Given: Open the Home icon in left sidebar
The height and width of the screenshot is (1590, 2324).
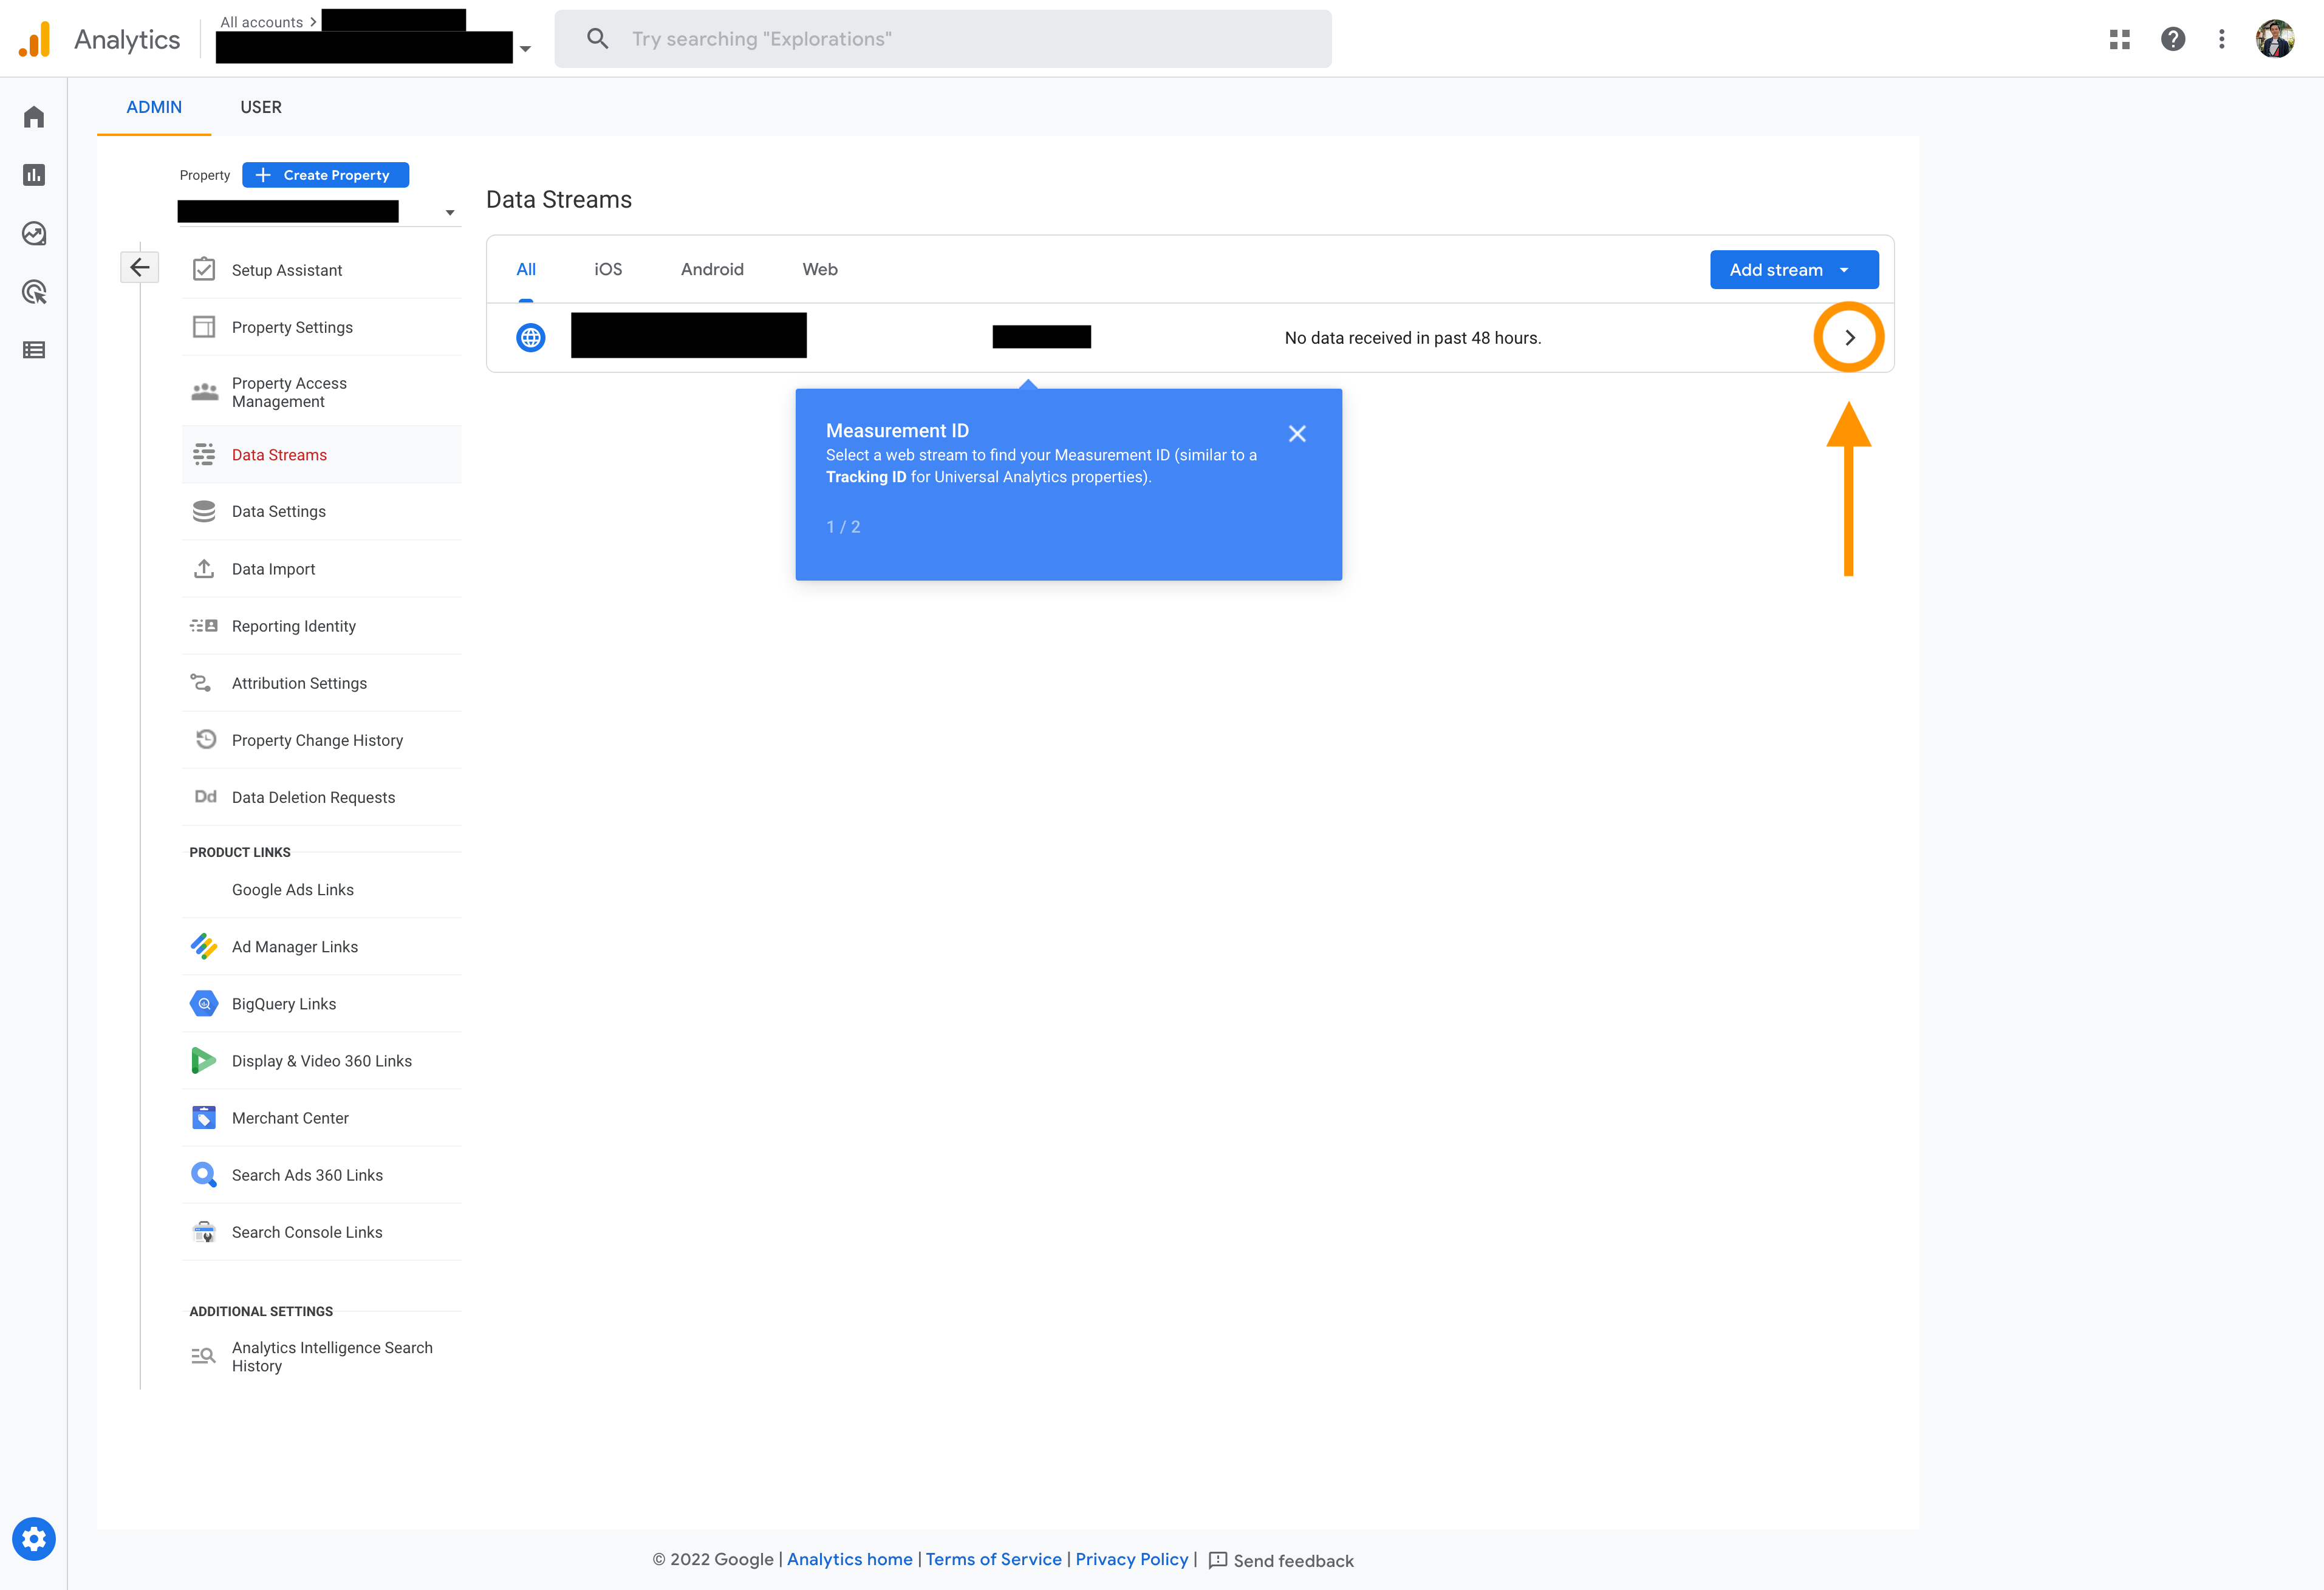Looking at the screenshot, I should [33, 116].
